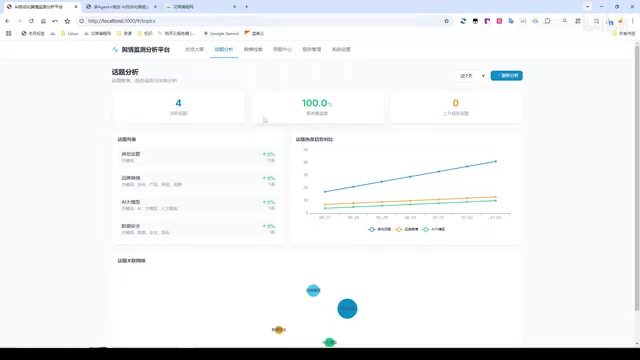Open the black square extension icon
Screen dimensions: 640x360
click(x=475, y=21)
